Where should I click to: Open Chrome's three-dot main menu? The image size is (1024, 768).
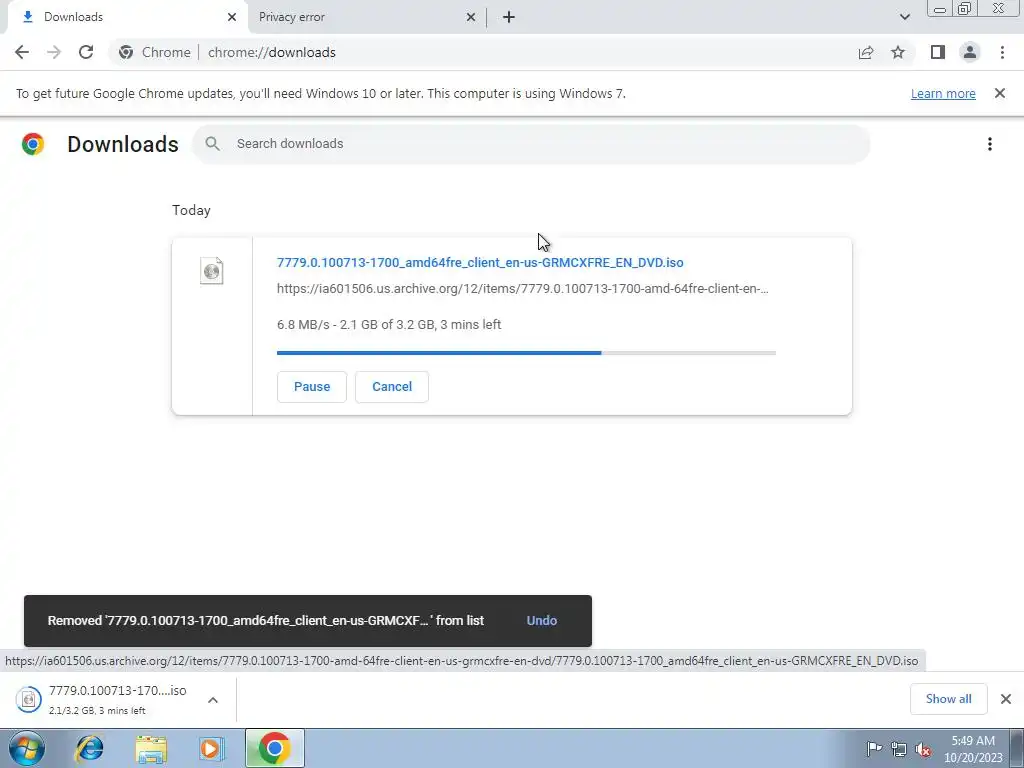[x=1002, y=52]
